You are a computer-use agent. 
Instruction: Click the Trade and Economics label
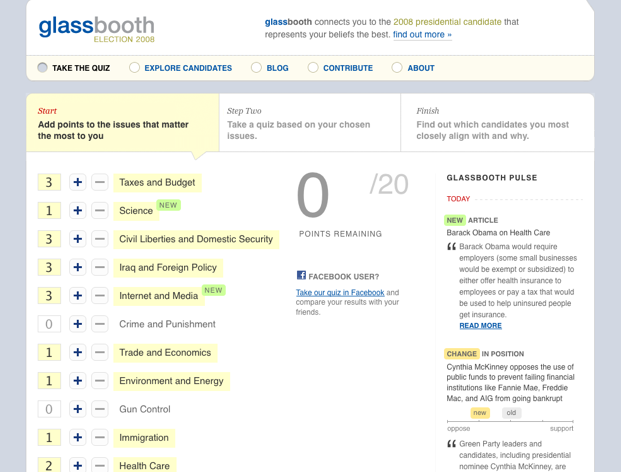165,353
